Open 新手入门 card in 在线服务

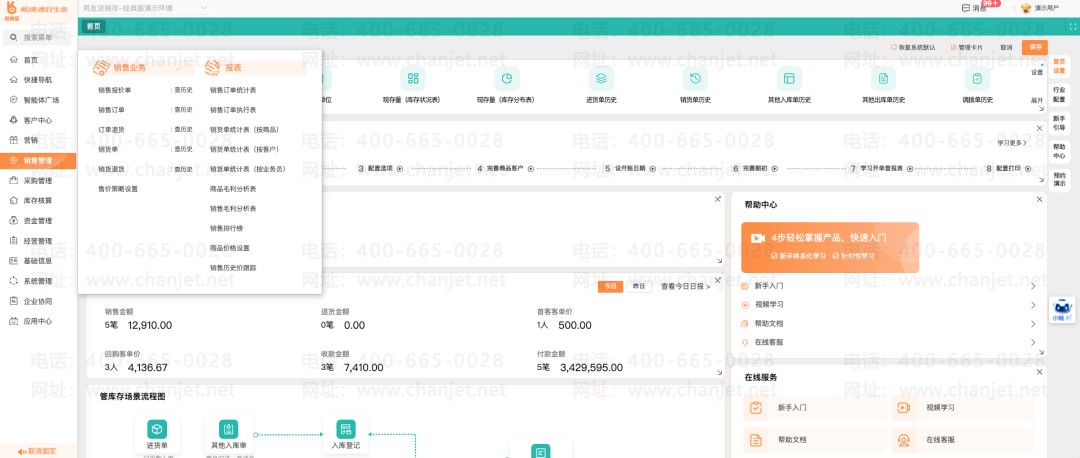click(814, 408)
